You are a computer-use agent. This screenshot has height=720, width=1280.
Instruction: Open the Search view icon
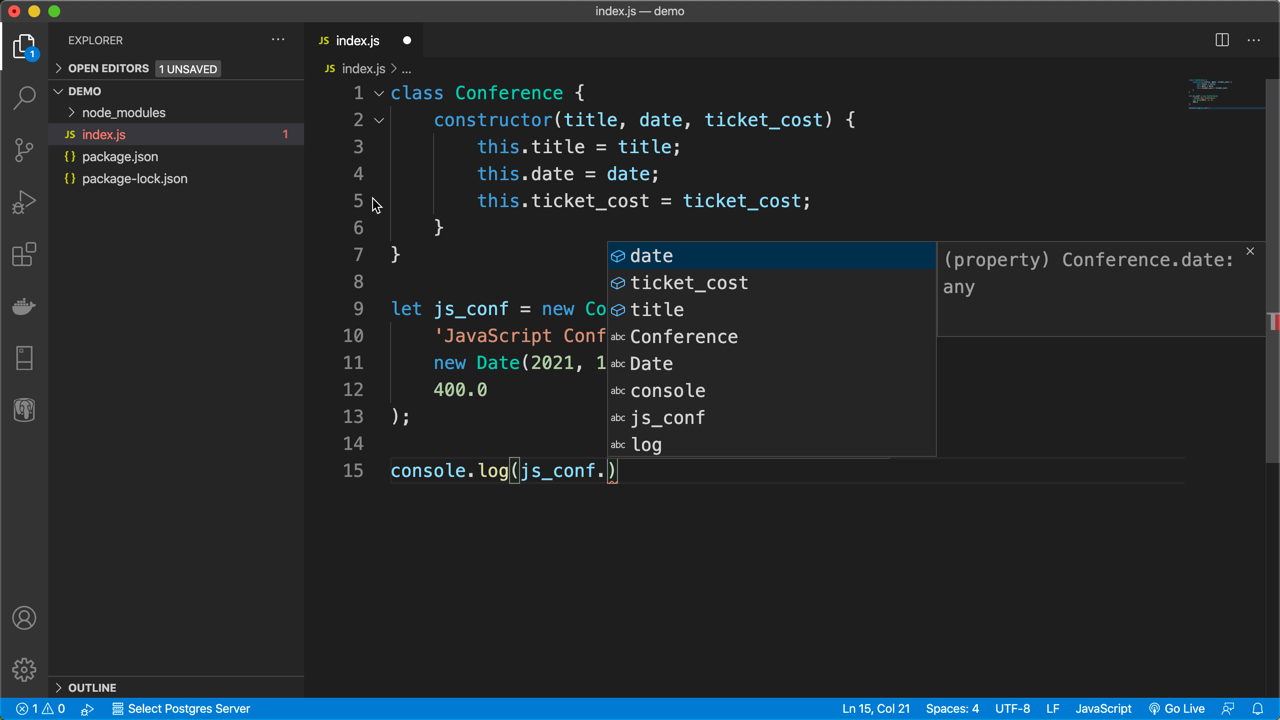(24, 98)
